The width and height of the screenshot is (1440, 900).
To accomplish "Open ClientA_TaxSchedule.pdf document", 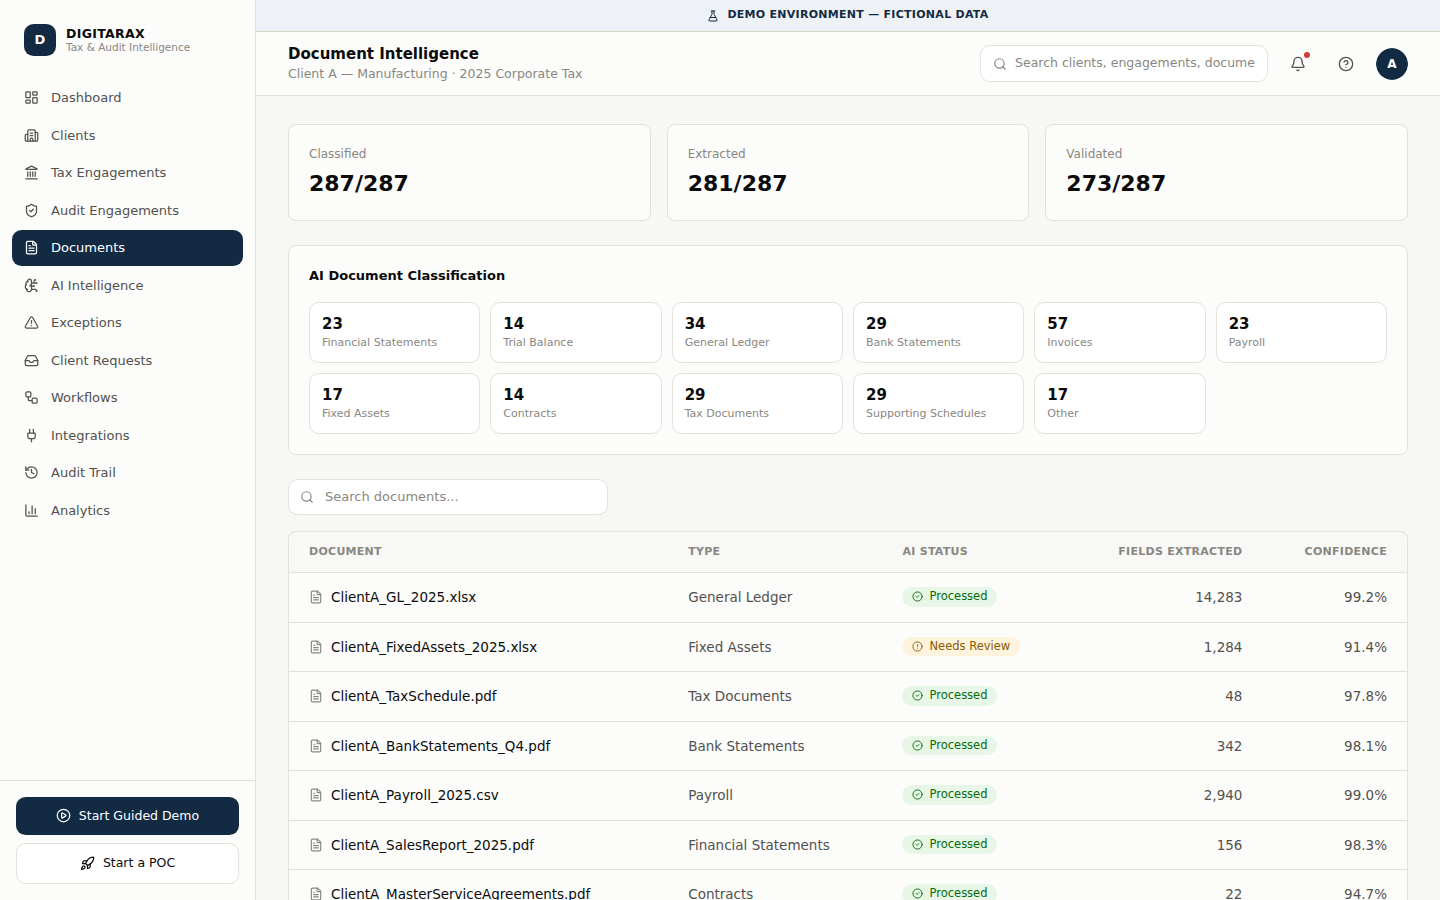I will [414, 696].
